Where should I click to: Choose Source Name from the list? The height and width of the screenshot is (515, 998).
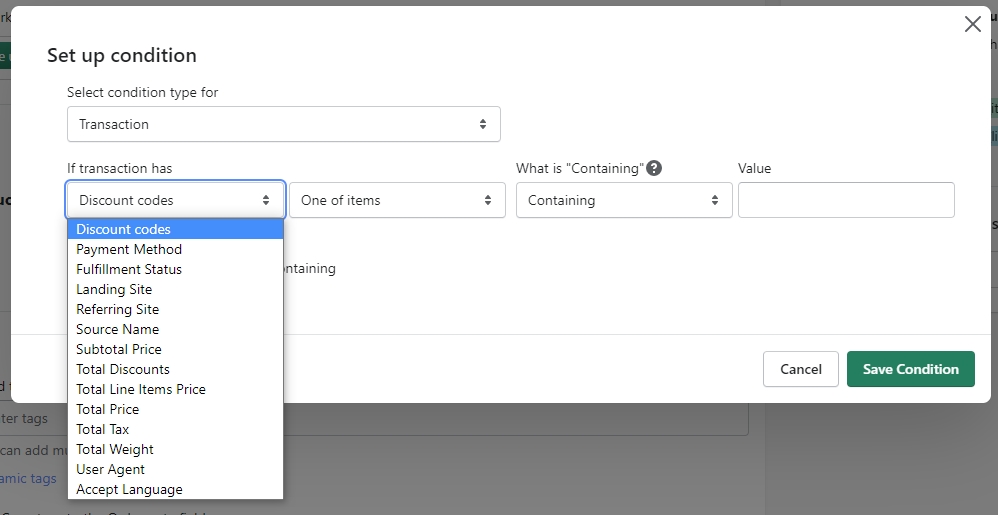point(117,329)
